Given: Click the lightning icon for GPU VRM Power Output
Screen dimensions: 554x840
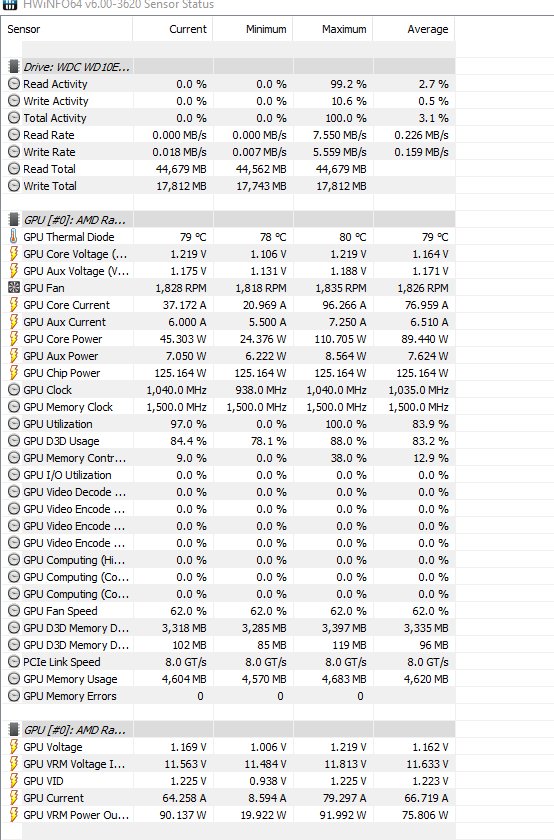Looking at the screenshot, I should click(x=13, y=815).
